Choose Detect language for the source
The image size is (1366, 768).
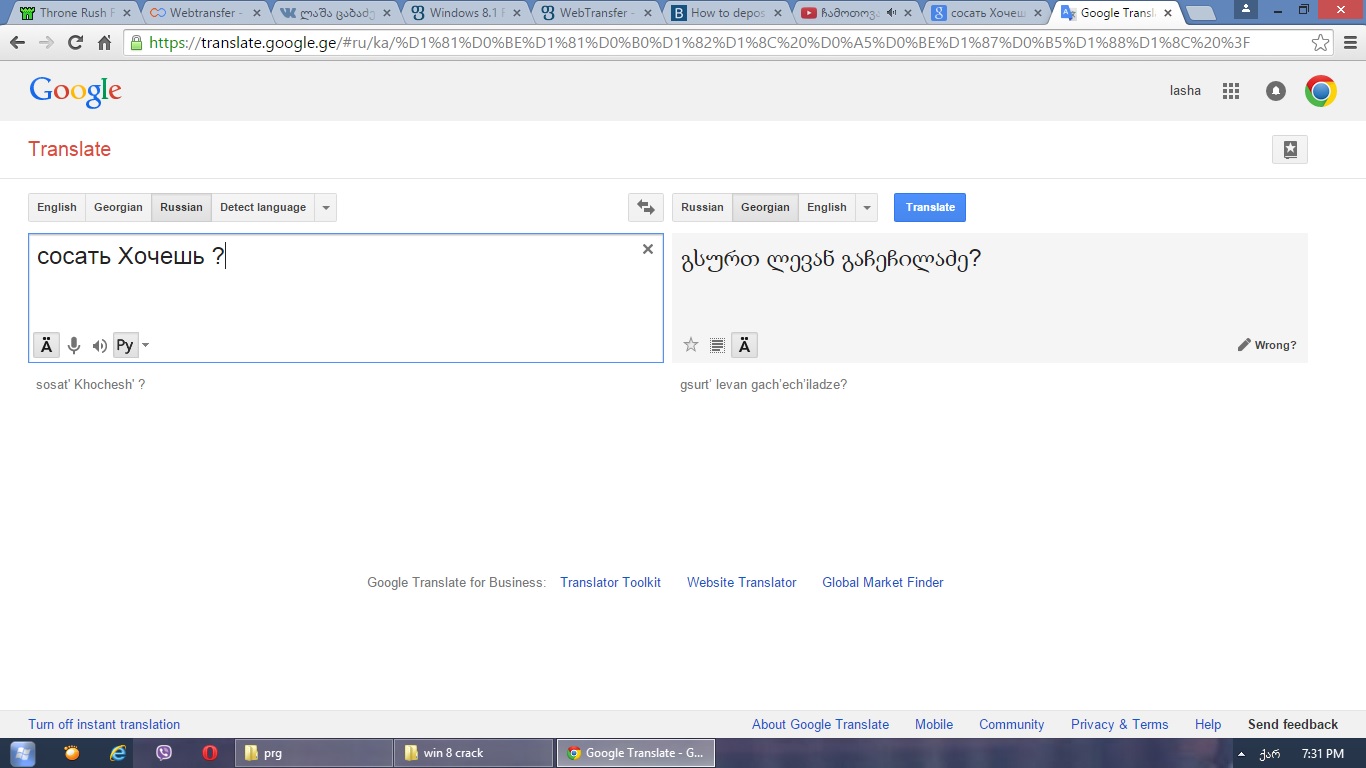pyautogui.click(x=263, y=207)
